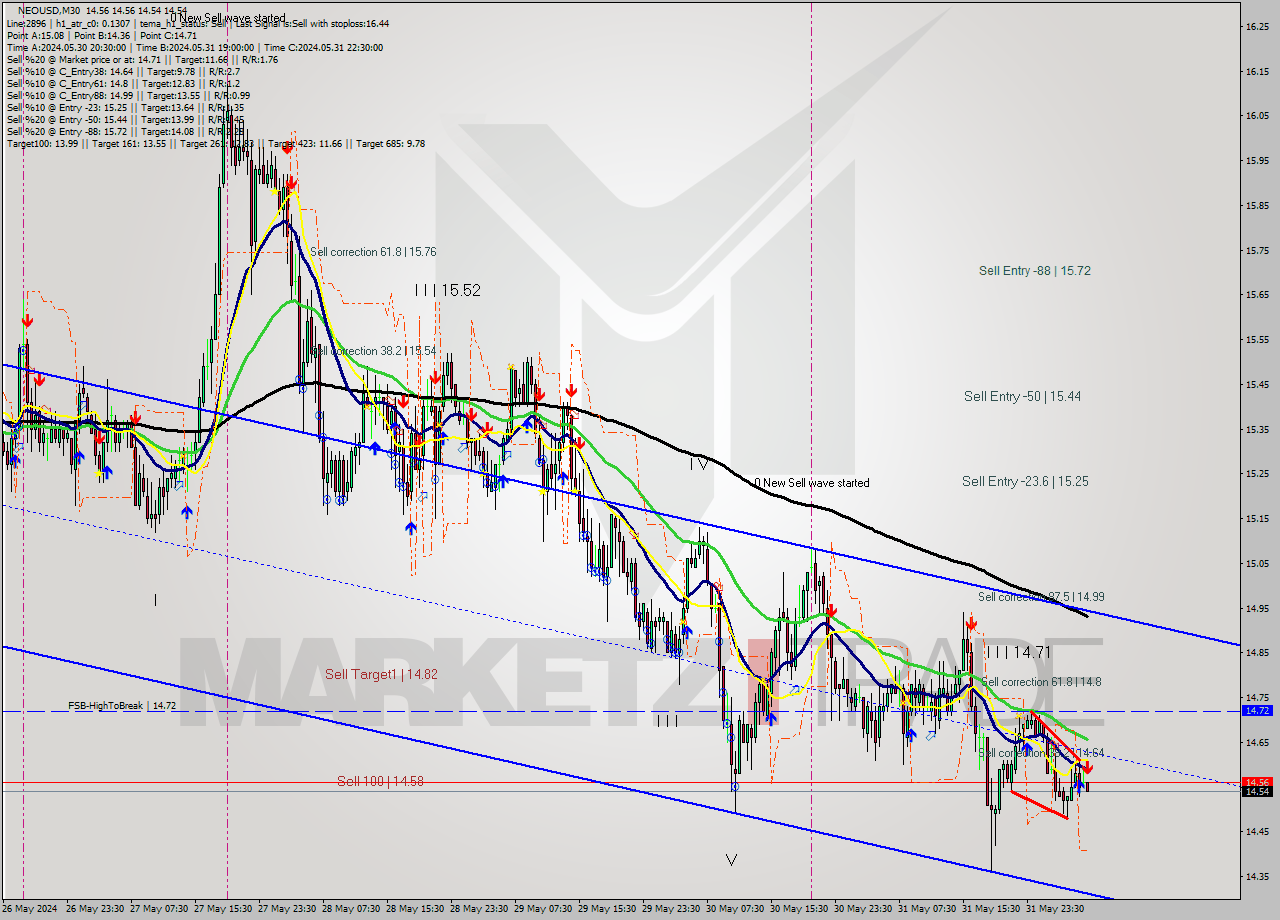1280x920 pixels.
Task: Click the '30 May 23:30' time axis label
Action: [x=864, y=909]
